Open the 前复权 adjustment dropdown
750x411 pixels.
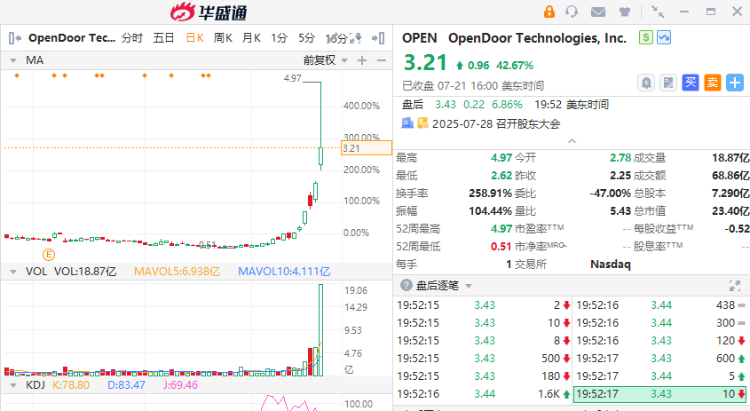click(325, 60)
